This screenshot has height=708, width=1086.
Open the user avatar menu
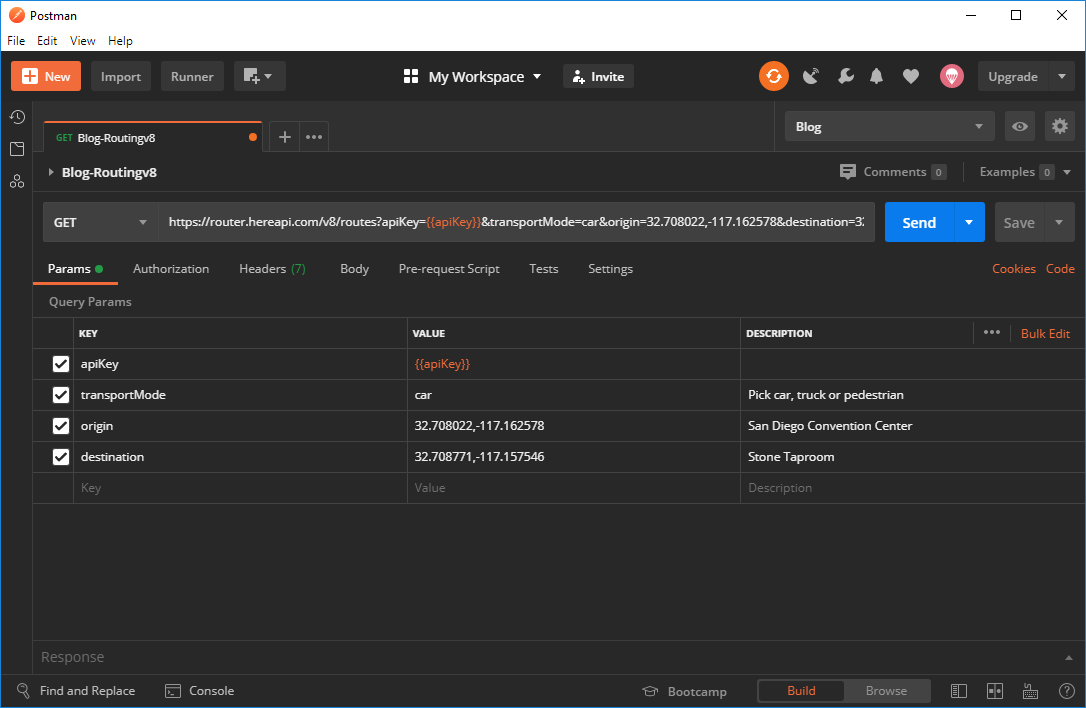952,76
